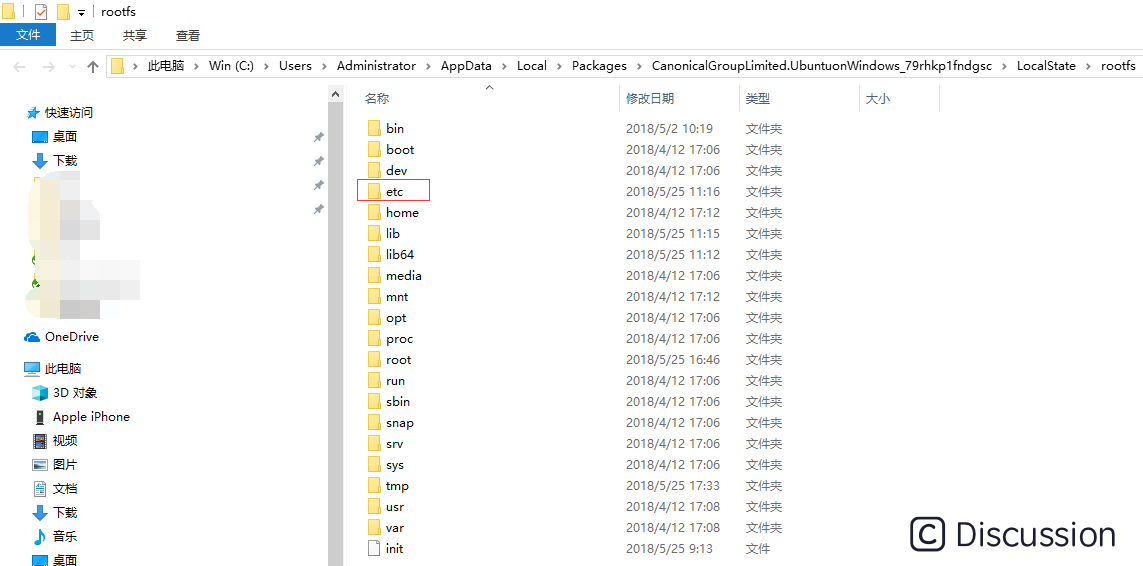The image size is (1143, 566).
Task: Select the var folder icon
Action: click(374, 527)
